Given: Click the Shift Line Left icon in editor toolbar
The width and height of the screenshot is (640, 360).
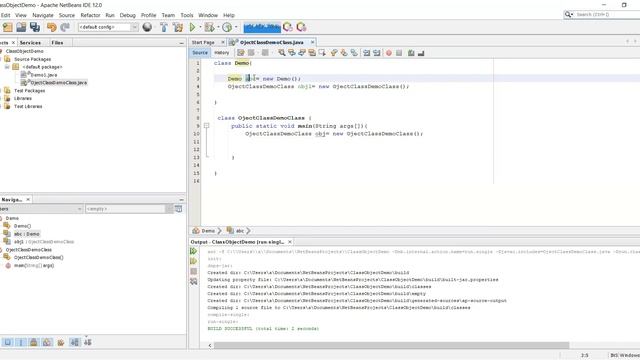Looking at the screenshot, I should [x=367, y=53].
